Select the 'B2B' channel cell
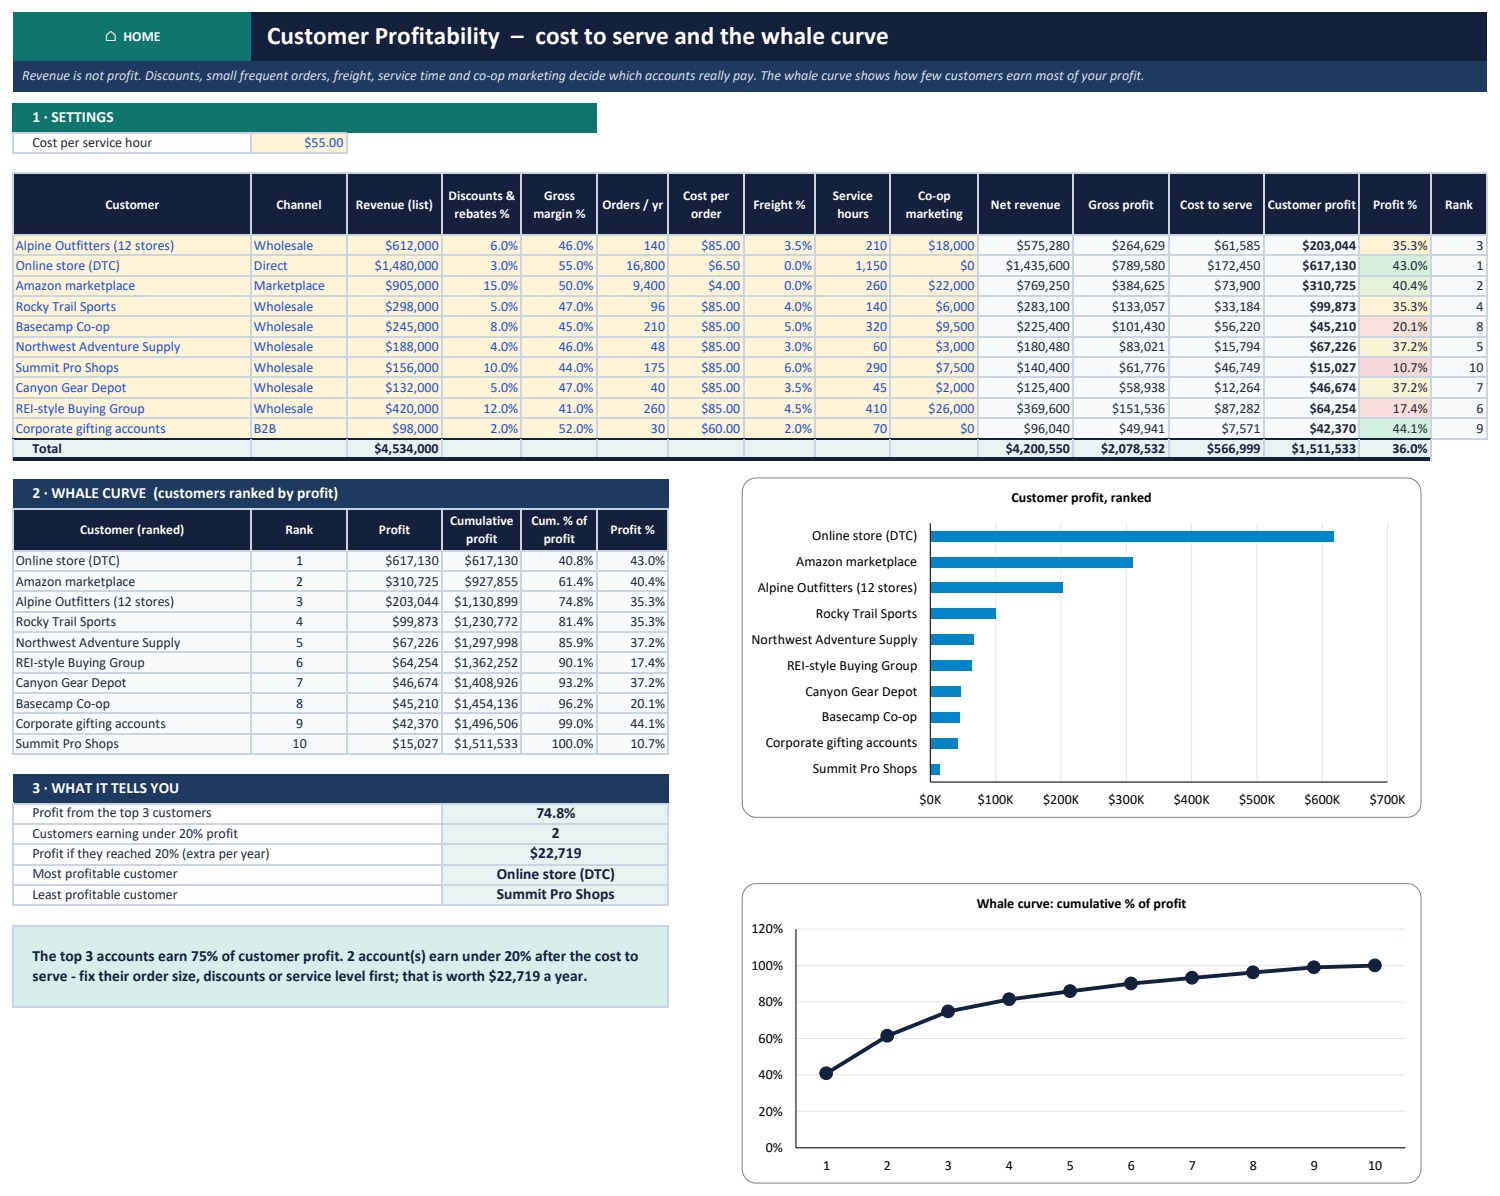This screenshot has height=1196, width=1500. [299, 429]
